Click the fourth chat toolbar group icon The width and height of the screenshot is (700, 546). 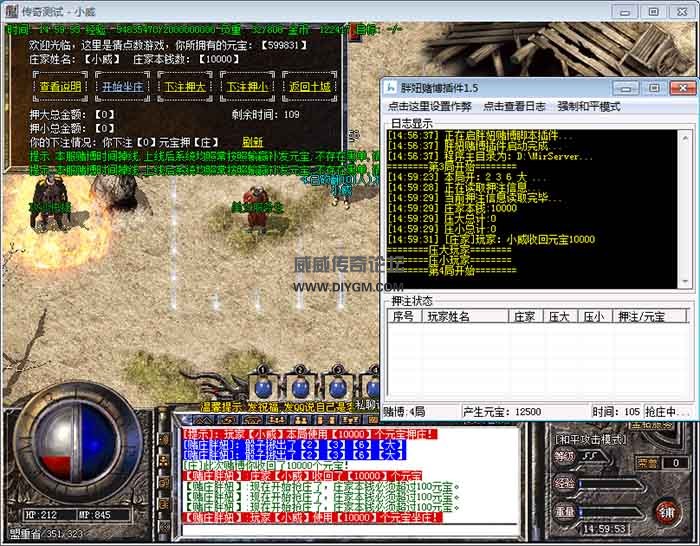tap(277, 420)
